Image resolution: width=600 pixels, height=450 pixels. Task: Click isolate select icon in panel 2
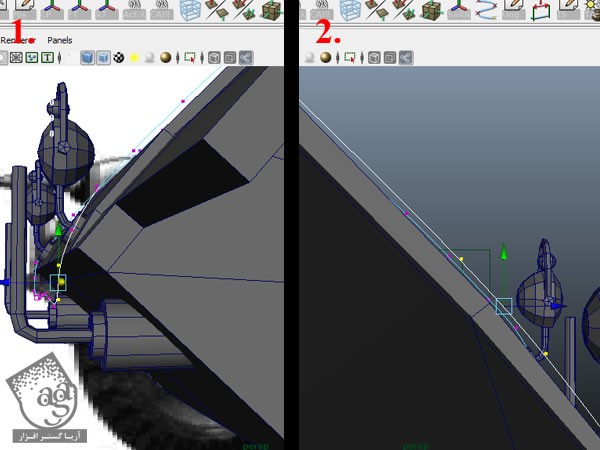click(x=349, y=58)
